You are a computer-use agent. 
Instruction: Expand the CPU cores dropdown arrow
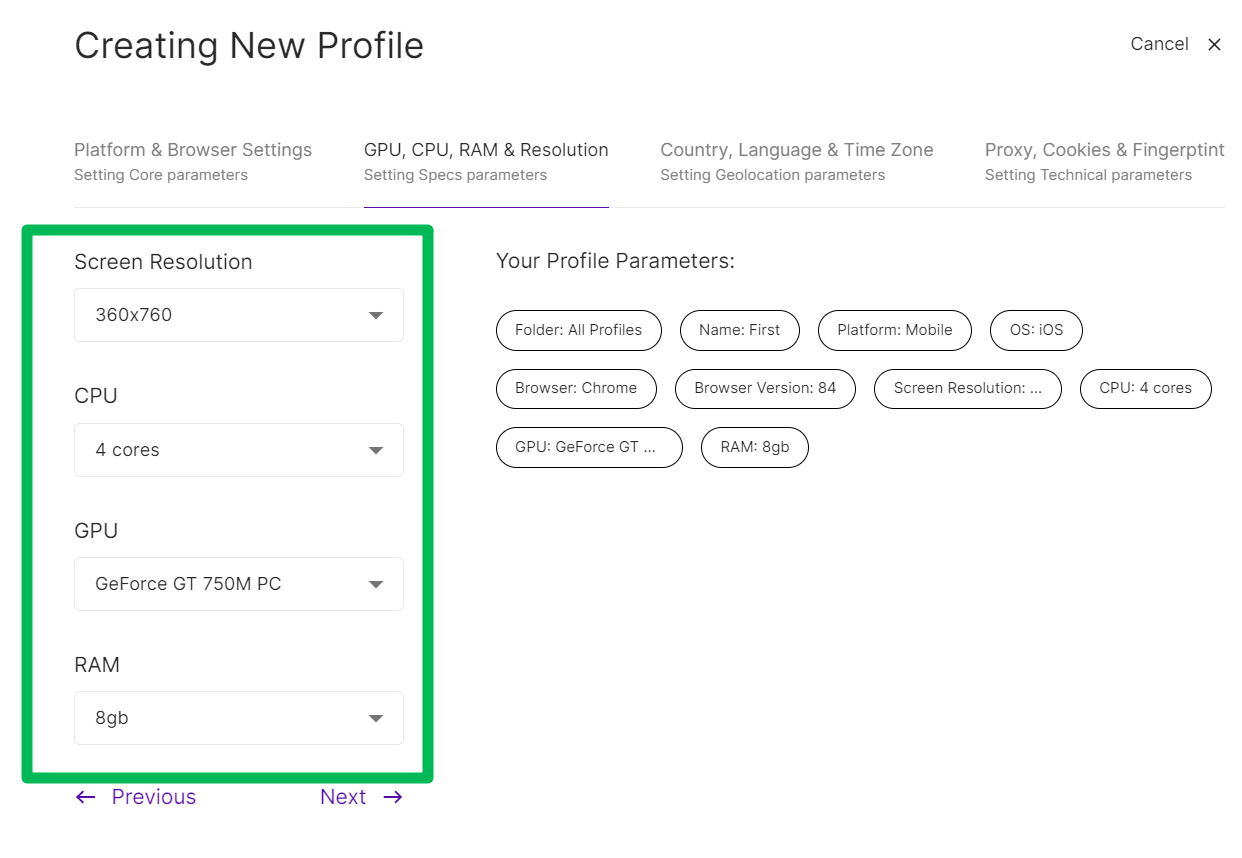(x=376, y=450)
